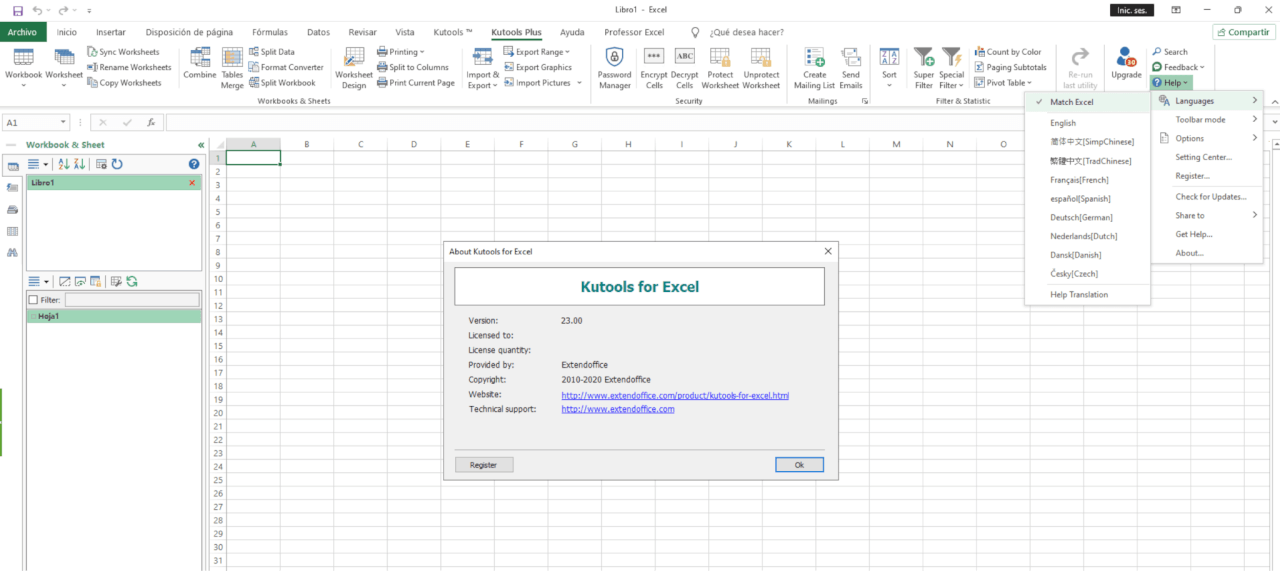Viewport: 1280px width, 571px height.
Task: Select column header B
Action: coord(307,145)
